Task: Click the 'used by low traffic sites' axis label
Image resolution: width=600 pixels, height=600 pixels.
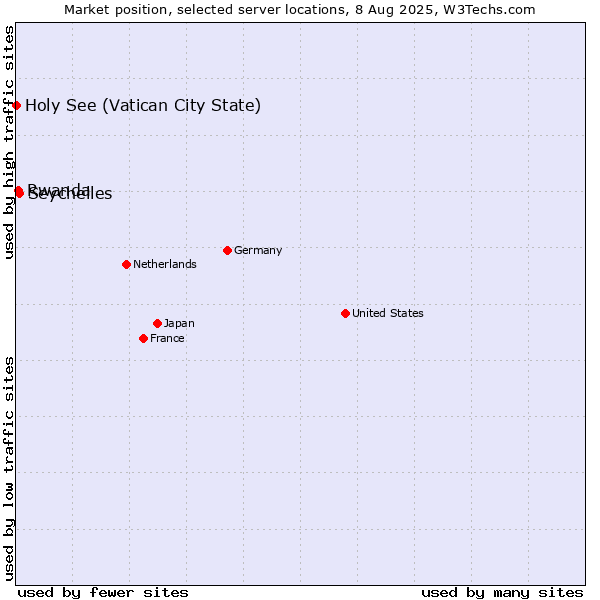Action: tap(9, 469)
